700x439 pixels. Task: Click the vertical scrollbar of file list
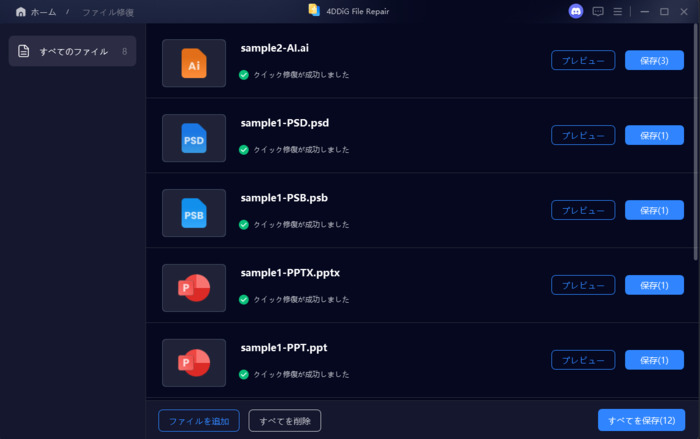pyautogui.click(x=696, y=142)
